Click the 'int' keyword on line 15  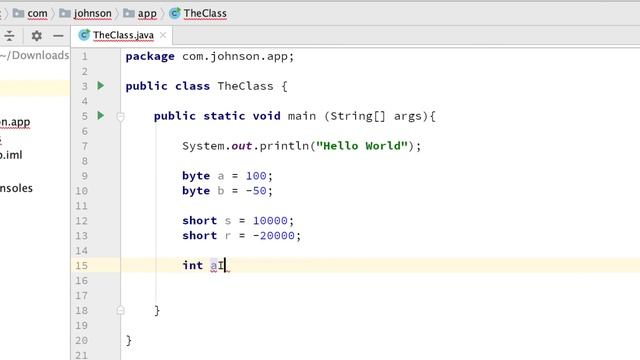[x=193, y=265]
